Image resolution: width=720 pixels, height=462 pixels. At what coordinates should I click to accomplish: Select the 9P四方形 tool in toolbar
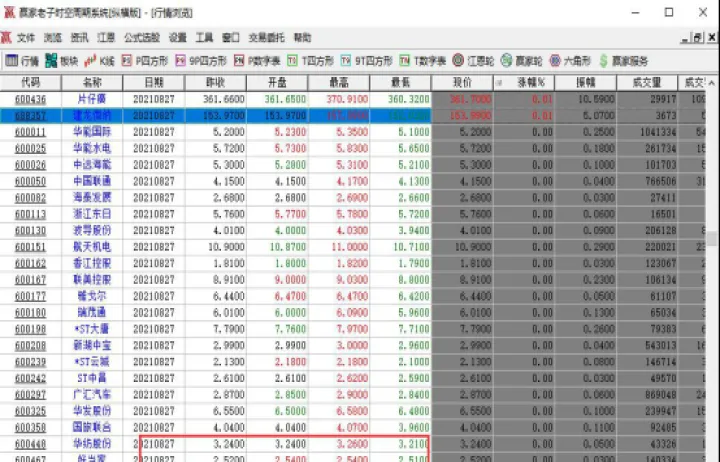point(201,61)
